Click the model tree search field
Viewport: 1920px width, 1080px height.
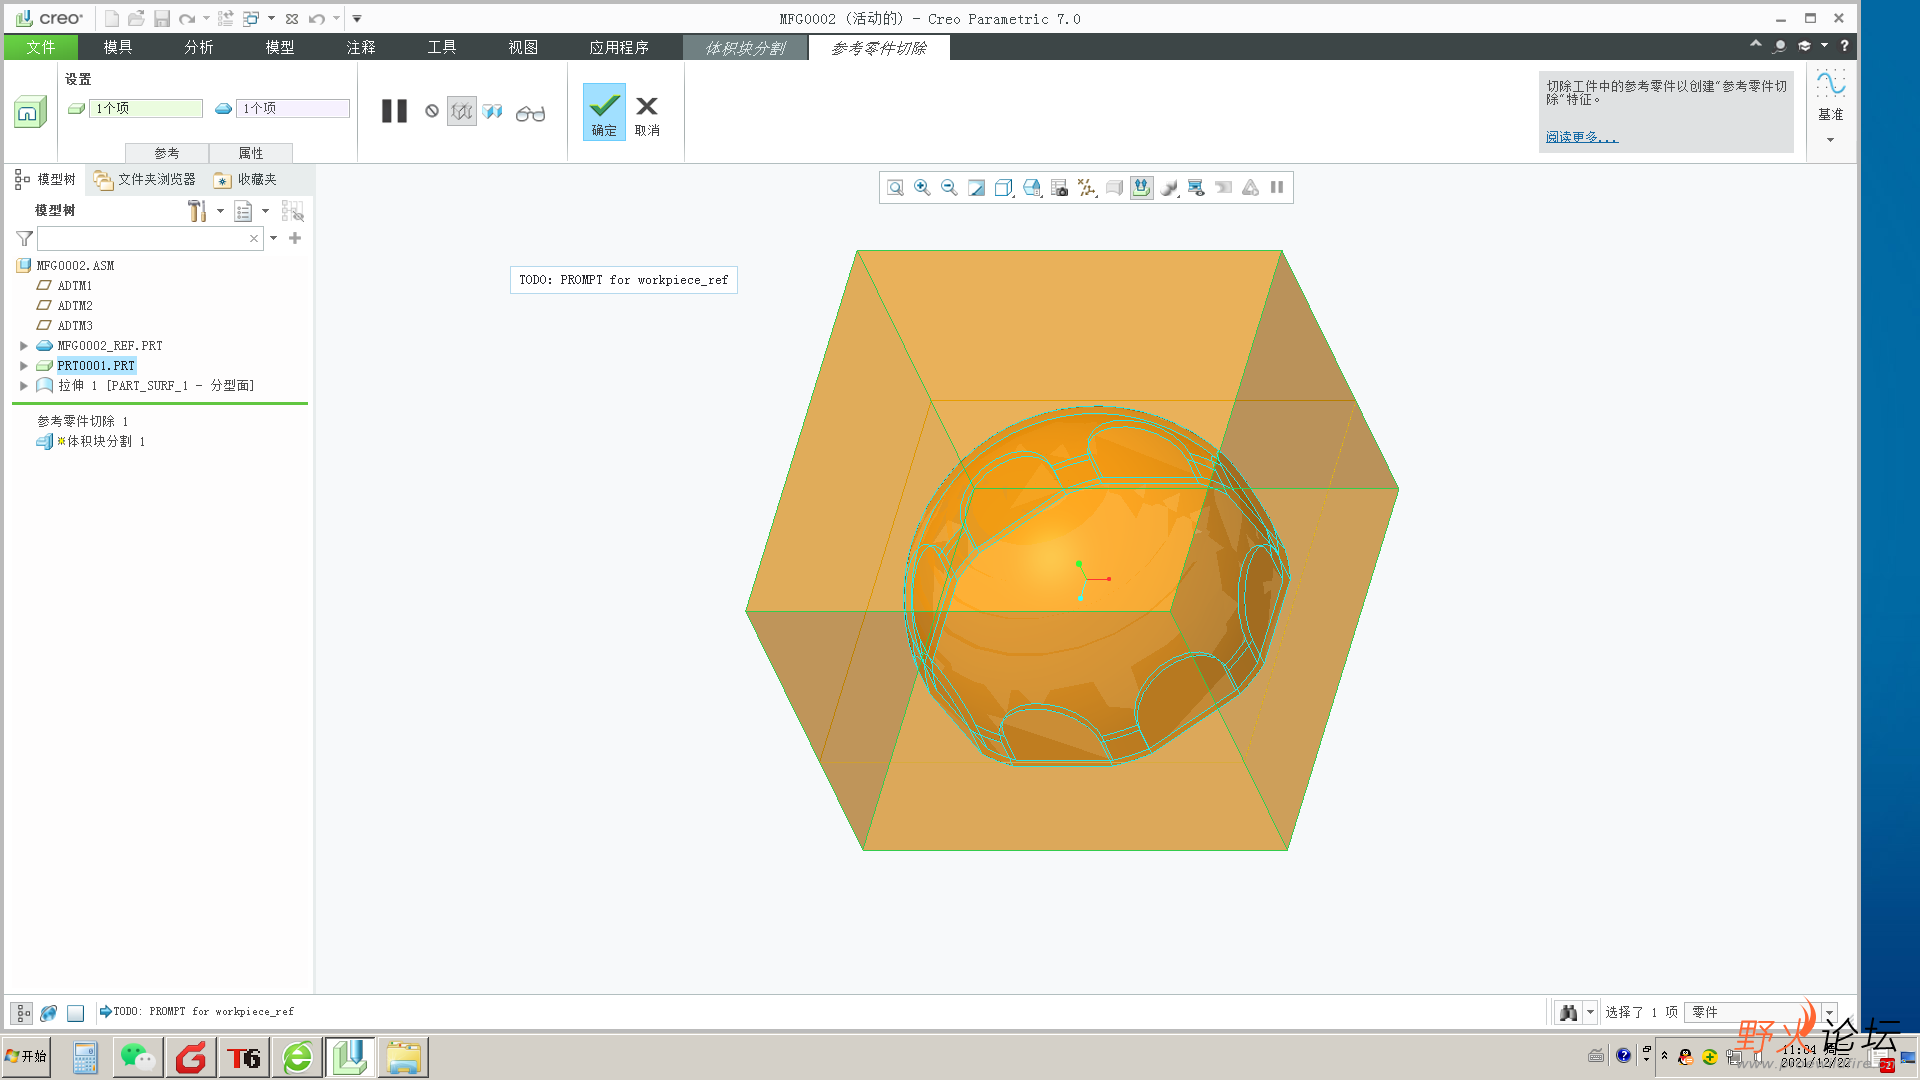click(x=142, y=238)
